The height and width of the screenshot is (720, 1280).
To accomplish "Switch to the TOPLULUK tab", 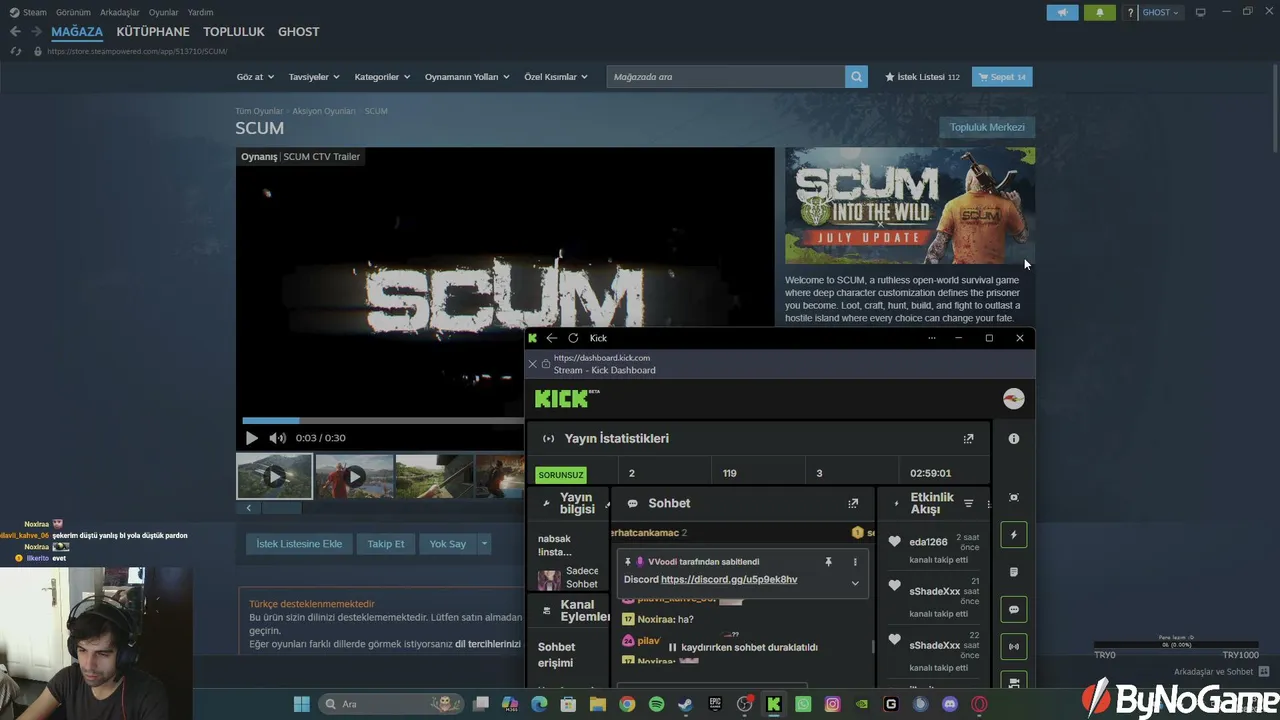I will pyautogui.click(x=234, y=32).
